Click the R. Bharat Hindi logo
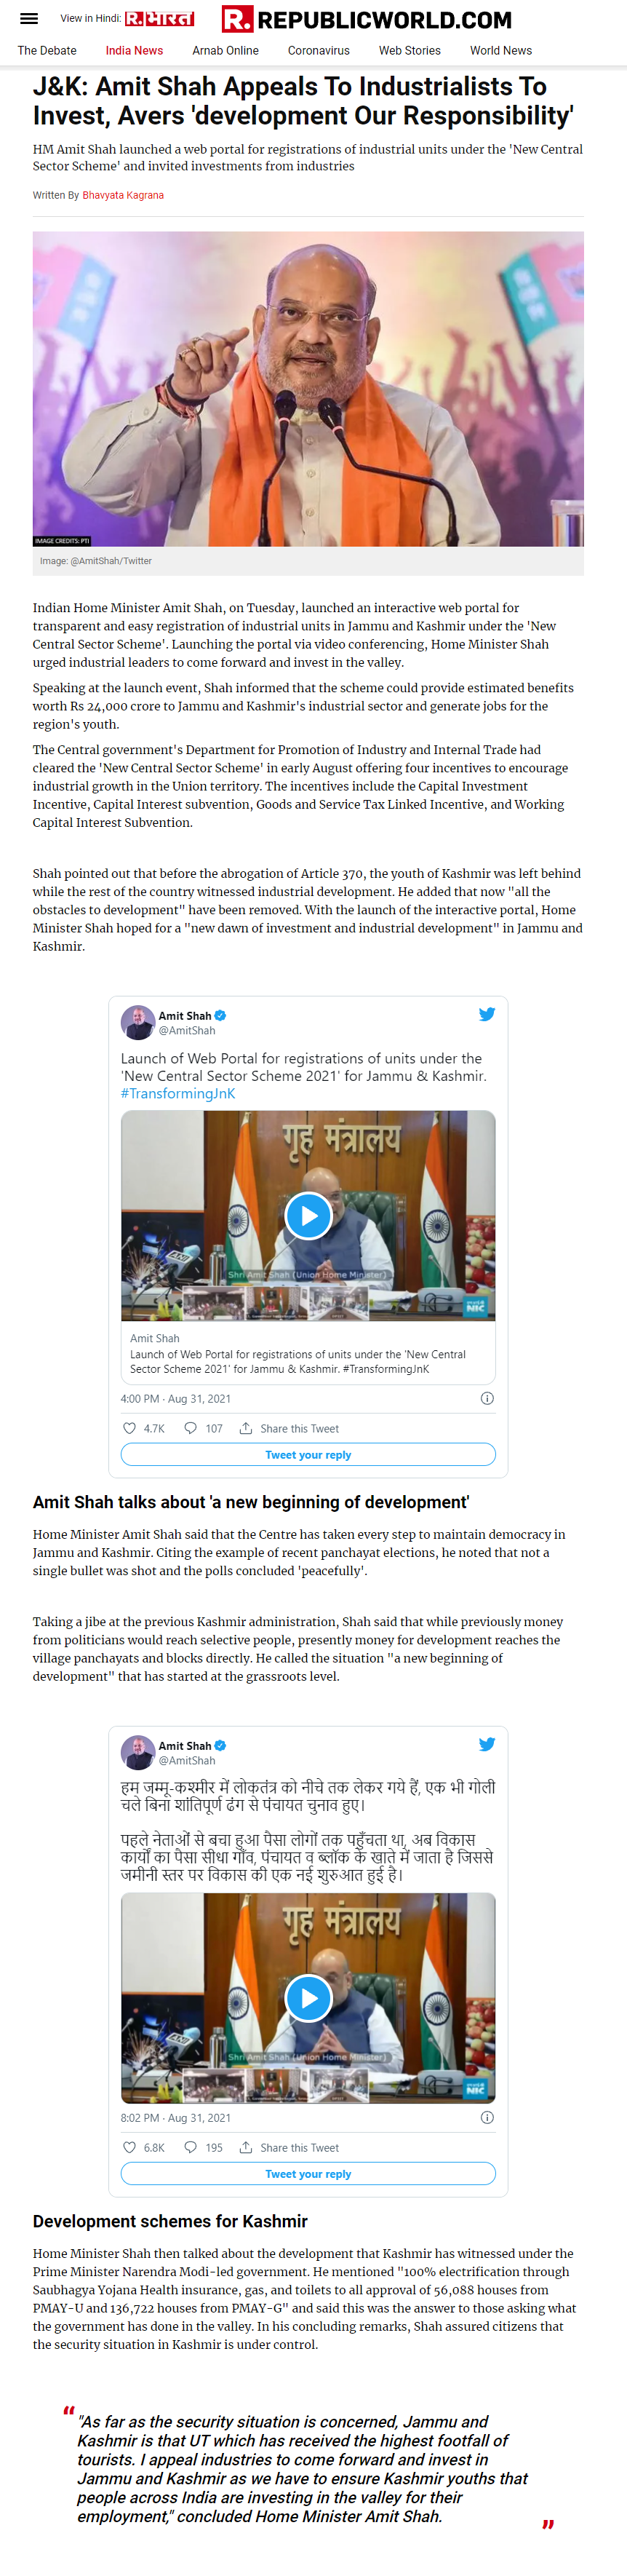This screenshot has height=2576, width=627. tap(159, 18)
